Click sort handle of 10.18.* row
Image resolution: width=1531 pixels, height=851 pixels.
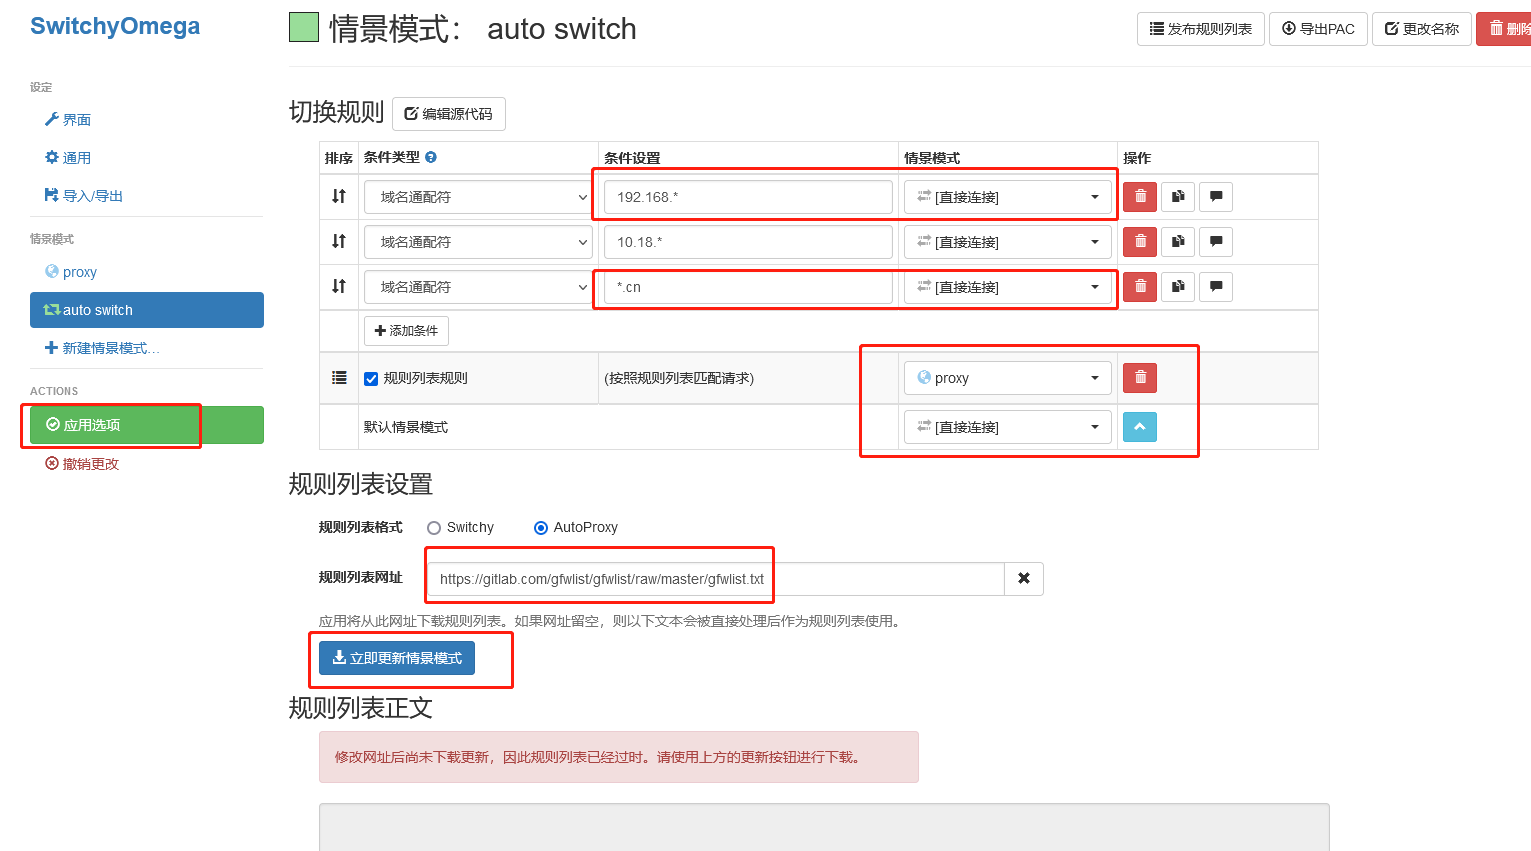[x=339, y=241]
